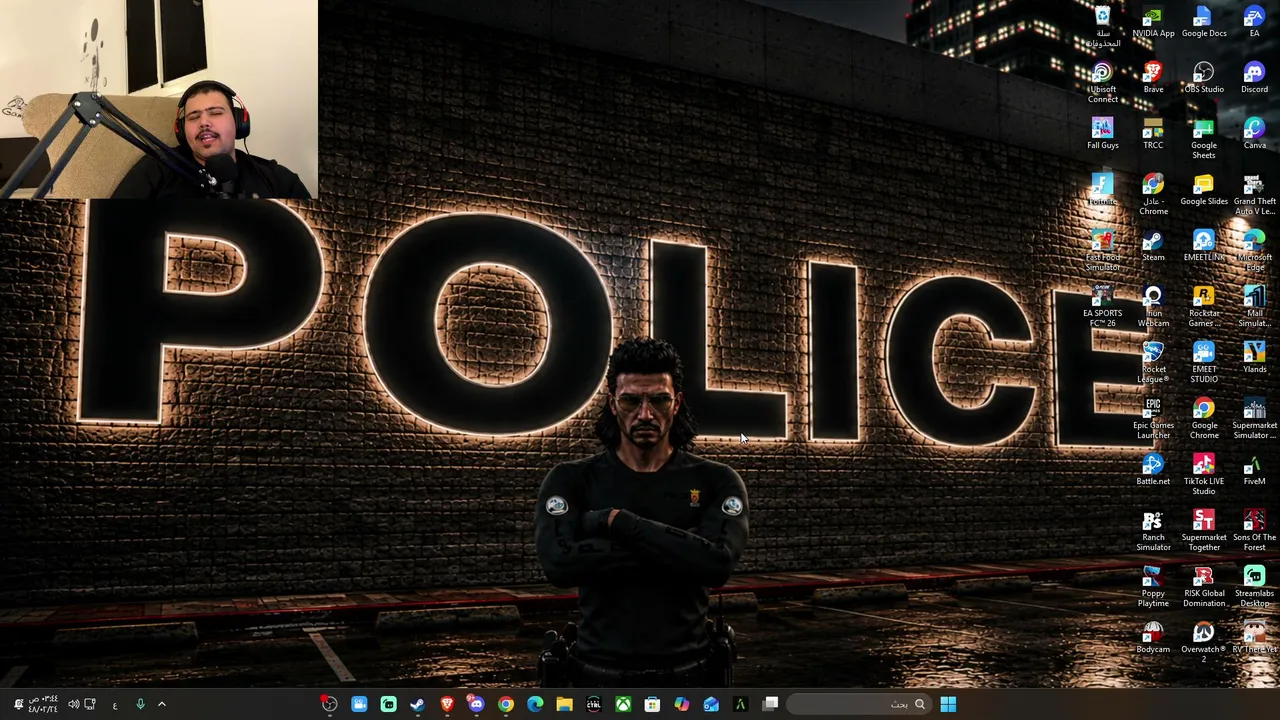Switch input language in system tray

pos(114,705)
